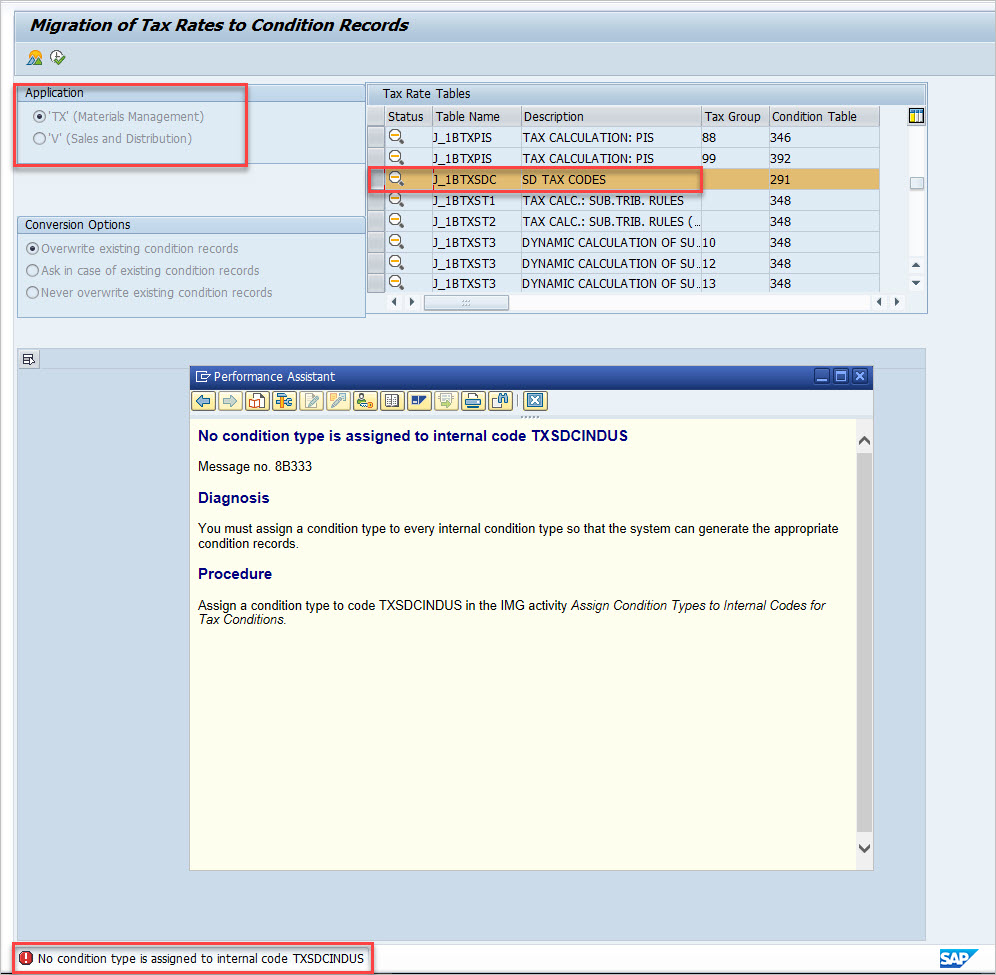Image resolution: width=996 pixels, height=975 pixels.
Task: Click status bar message about TXSDCINDUS
Action: tap(201, 958)
